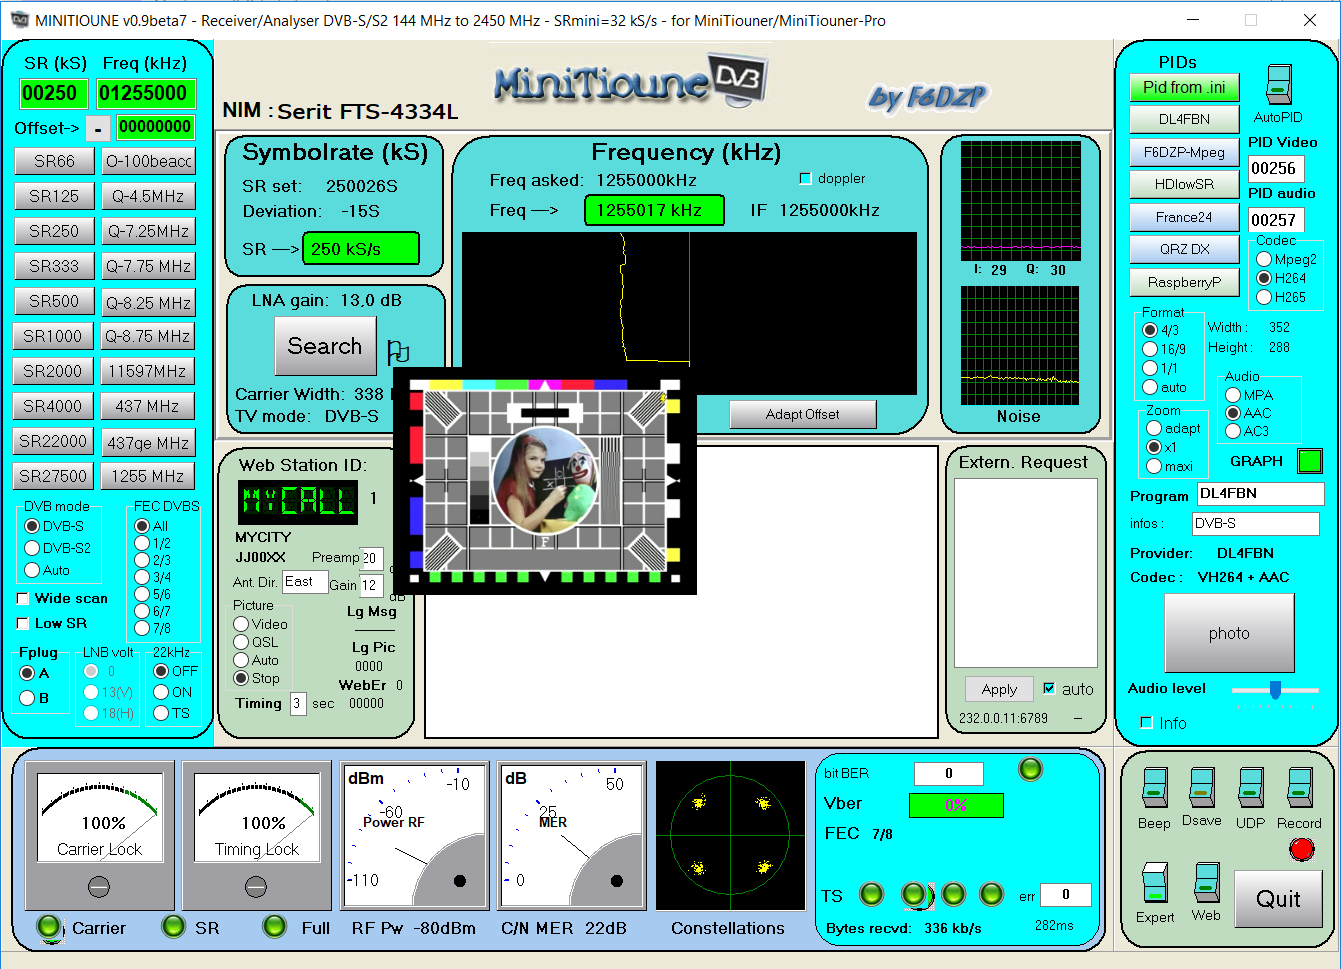Viewport: 1341px width, 969px height.
Task: Adjust the Audio level slider
Action: coord(1275,690)
